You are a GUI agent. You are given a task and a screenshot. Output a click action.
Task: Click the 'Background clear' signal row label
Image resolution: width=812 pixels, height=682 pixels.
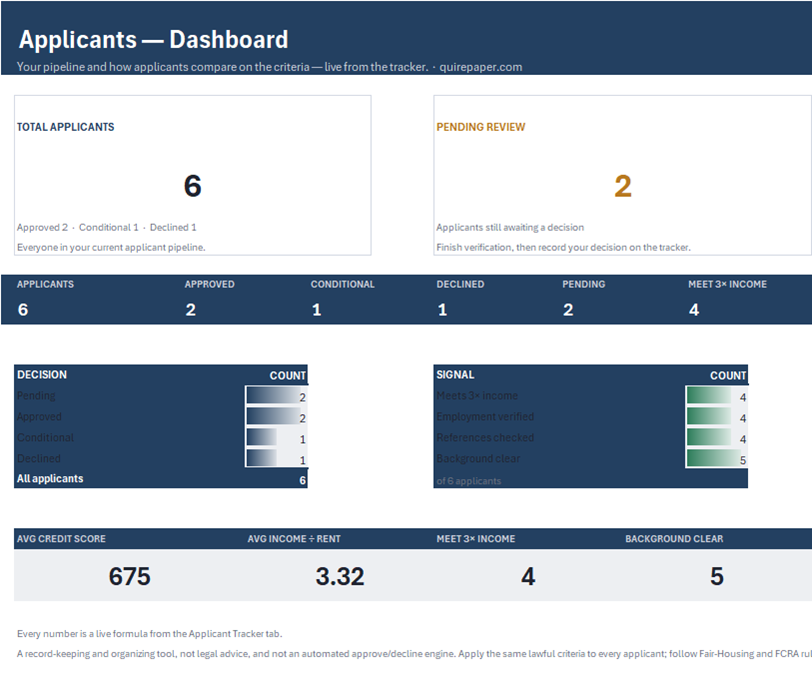(478, 458)
